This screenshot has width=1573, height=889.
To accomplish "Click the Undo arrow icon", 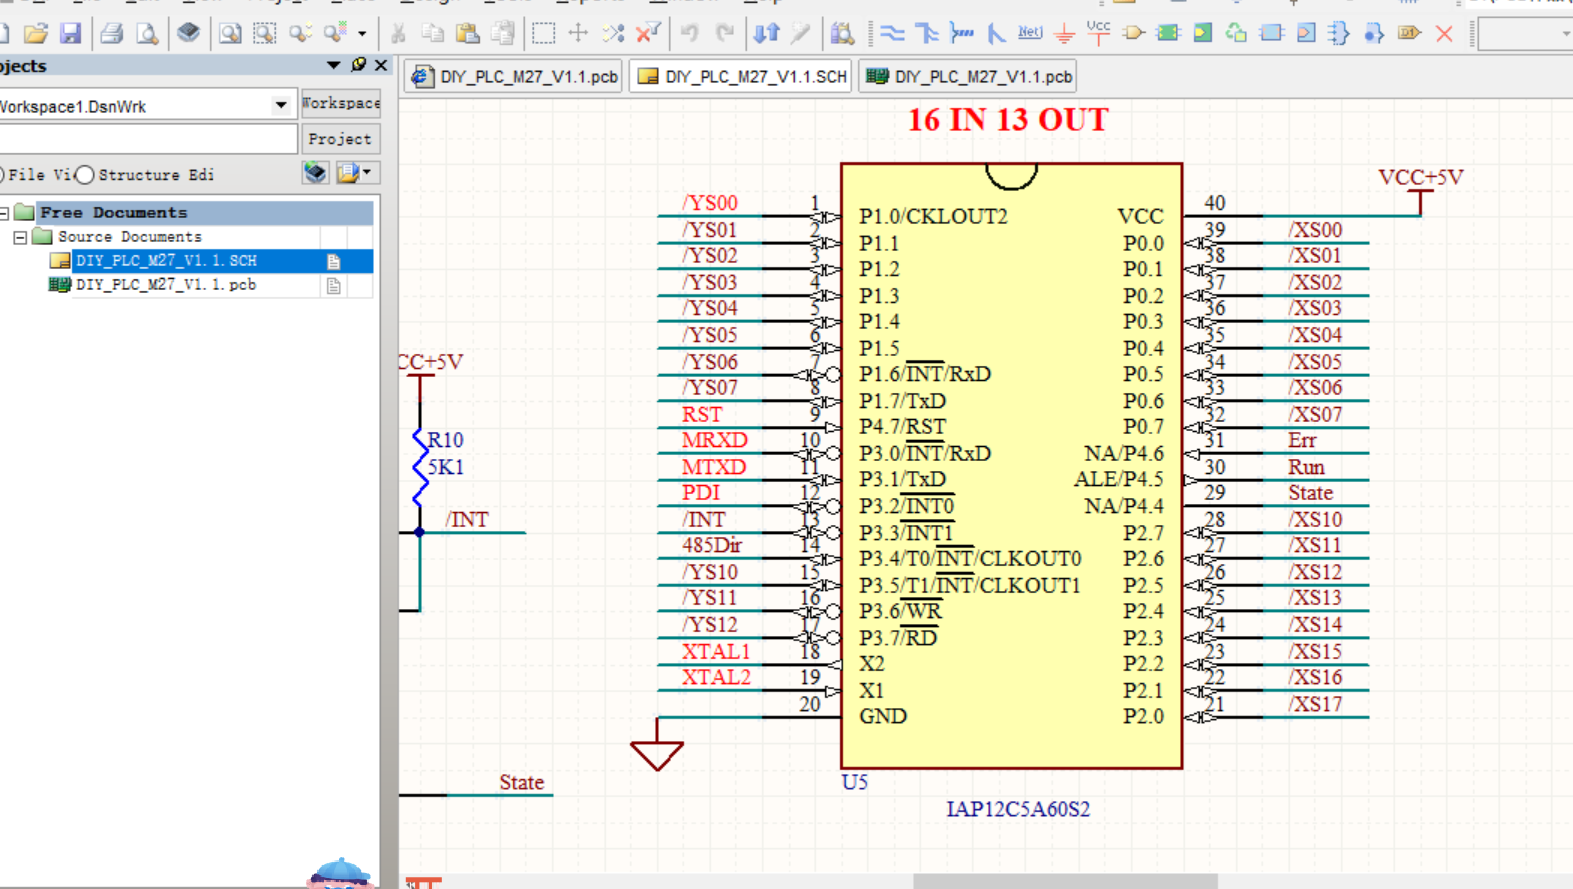I will [689, 33].
